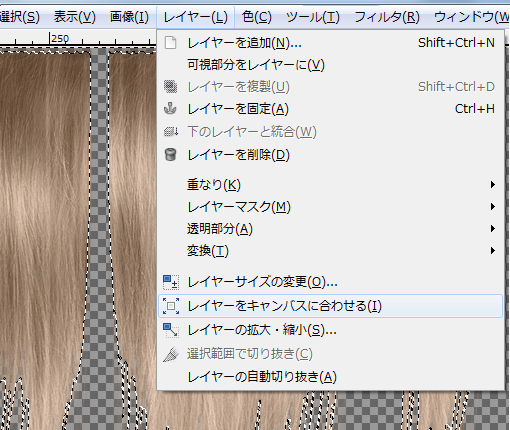This screenshot has height=430, width=510.
Task: Click the delete layer trash icon
Action: pyautogui.click(x=170, y=155)
